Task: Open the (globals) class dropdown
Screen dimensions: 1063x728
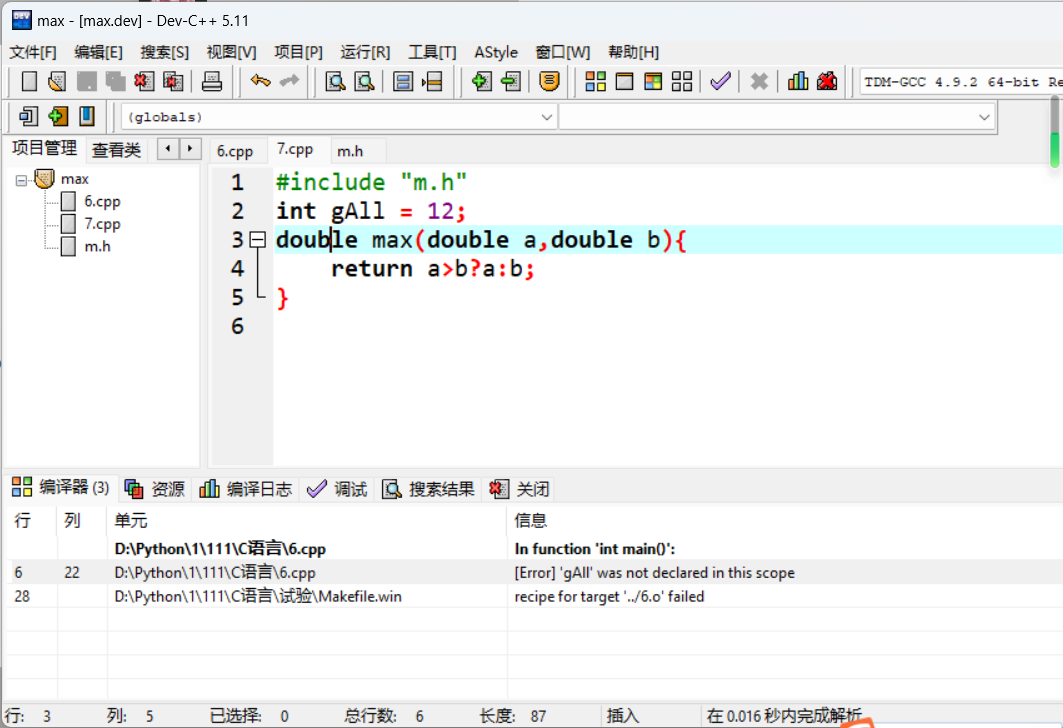Action: (x=338, y=117)
